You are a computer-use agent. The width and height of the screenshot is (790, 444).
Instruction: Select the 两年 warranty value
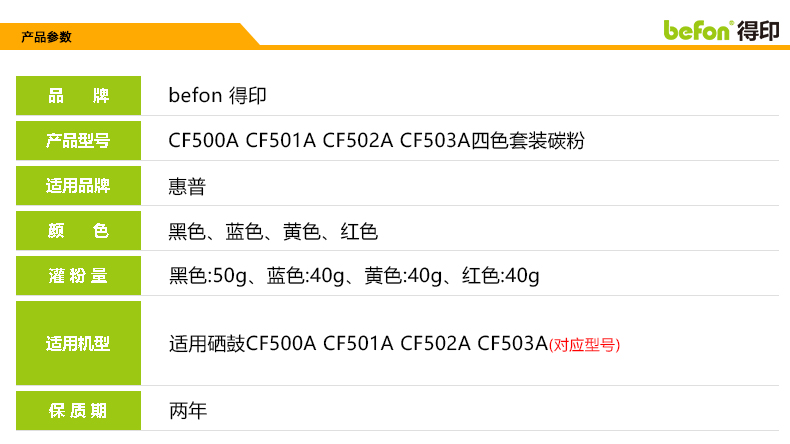pos(187,410)
